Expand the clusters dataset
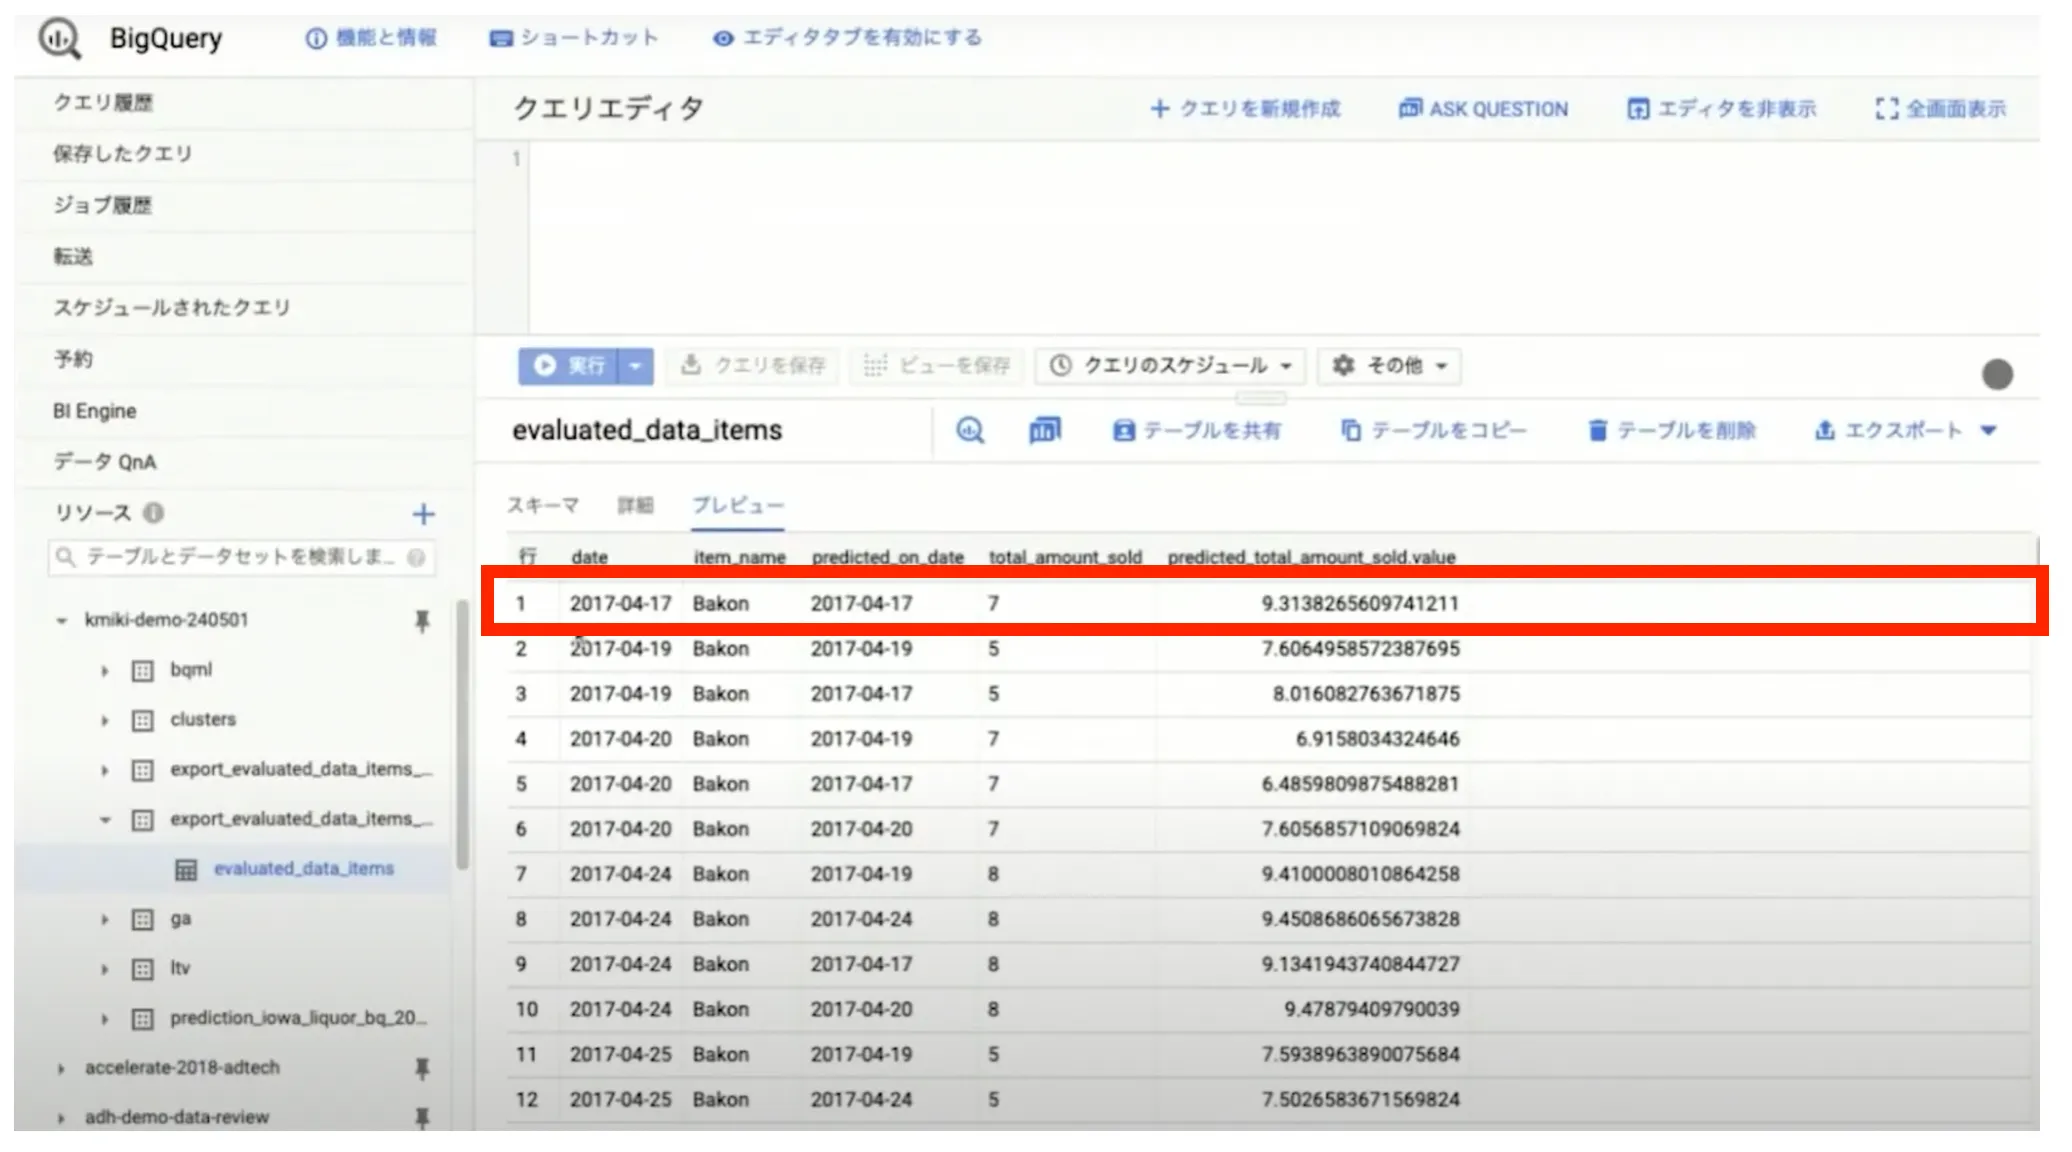The height and width of the screenshot is (1152, 2072). click(104, 720)
